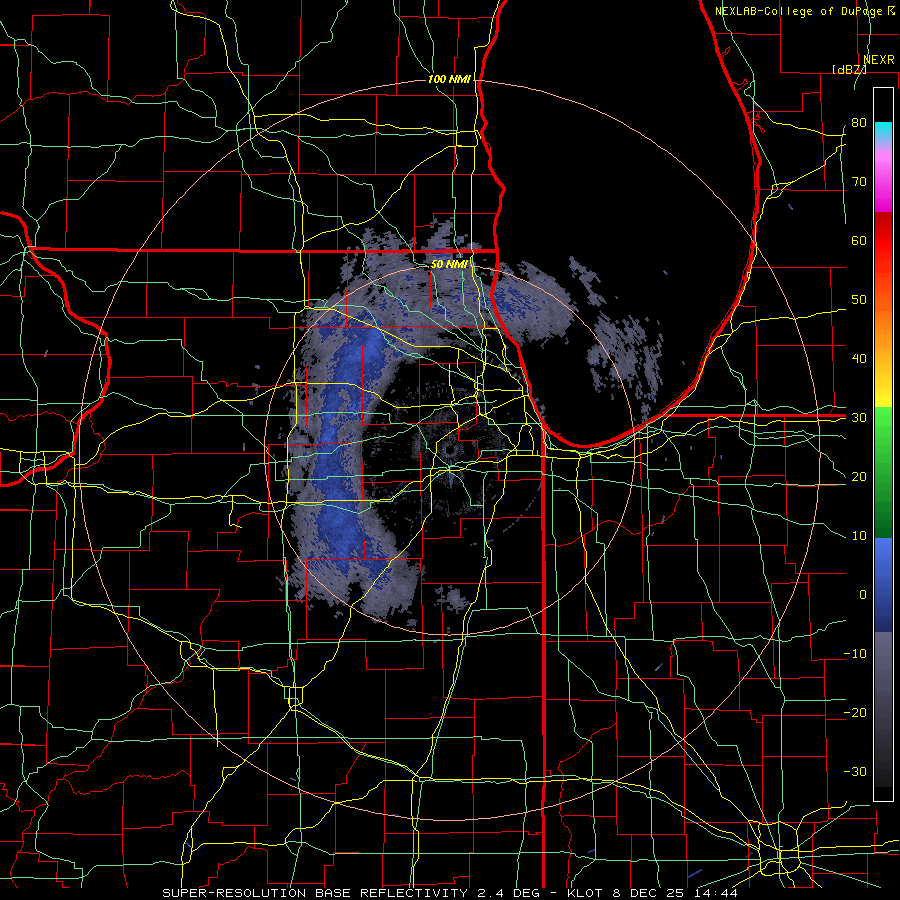The height and width of the screenshot is (900, 900).
Task: Click the 80 value on the dBZ scale
Action: click(859, 123)
